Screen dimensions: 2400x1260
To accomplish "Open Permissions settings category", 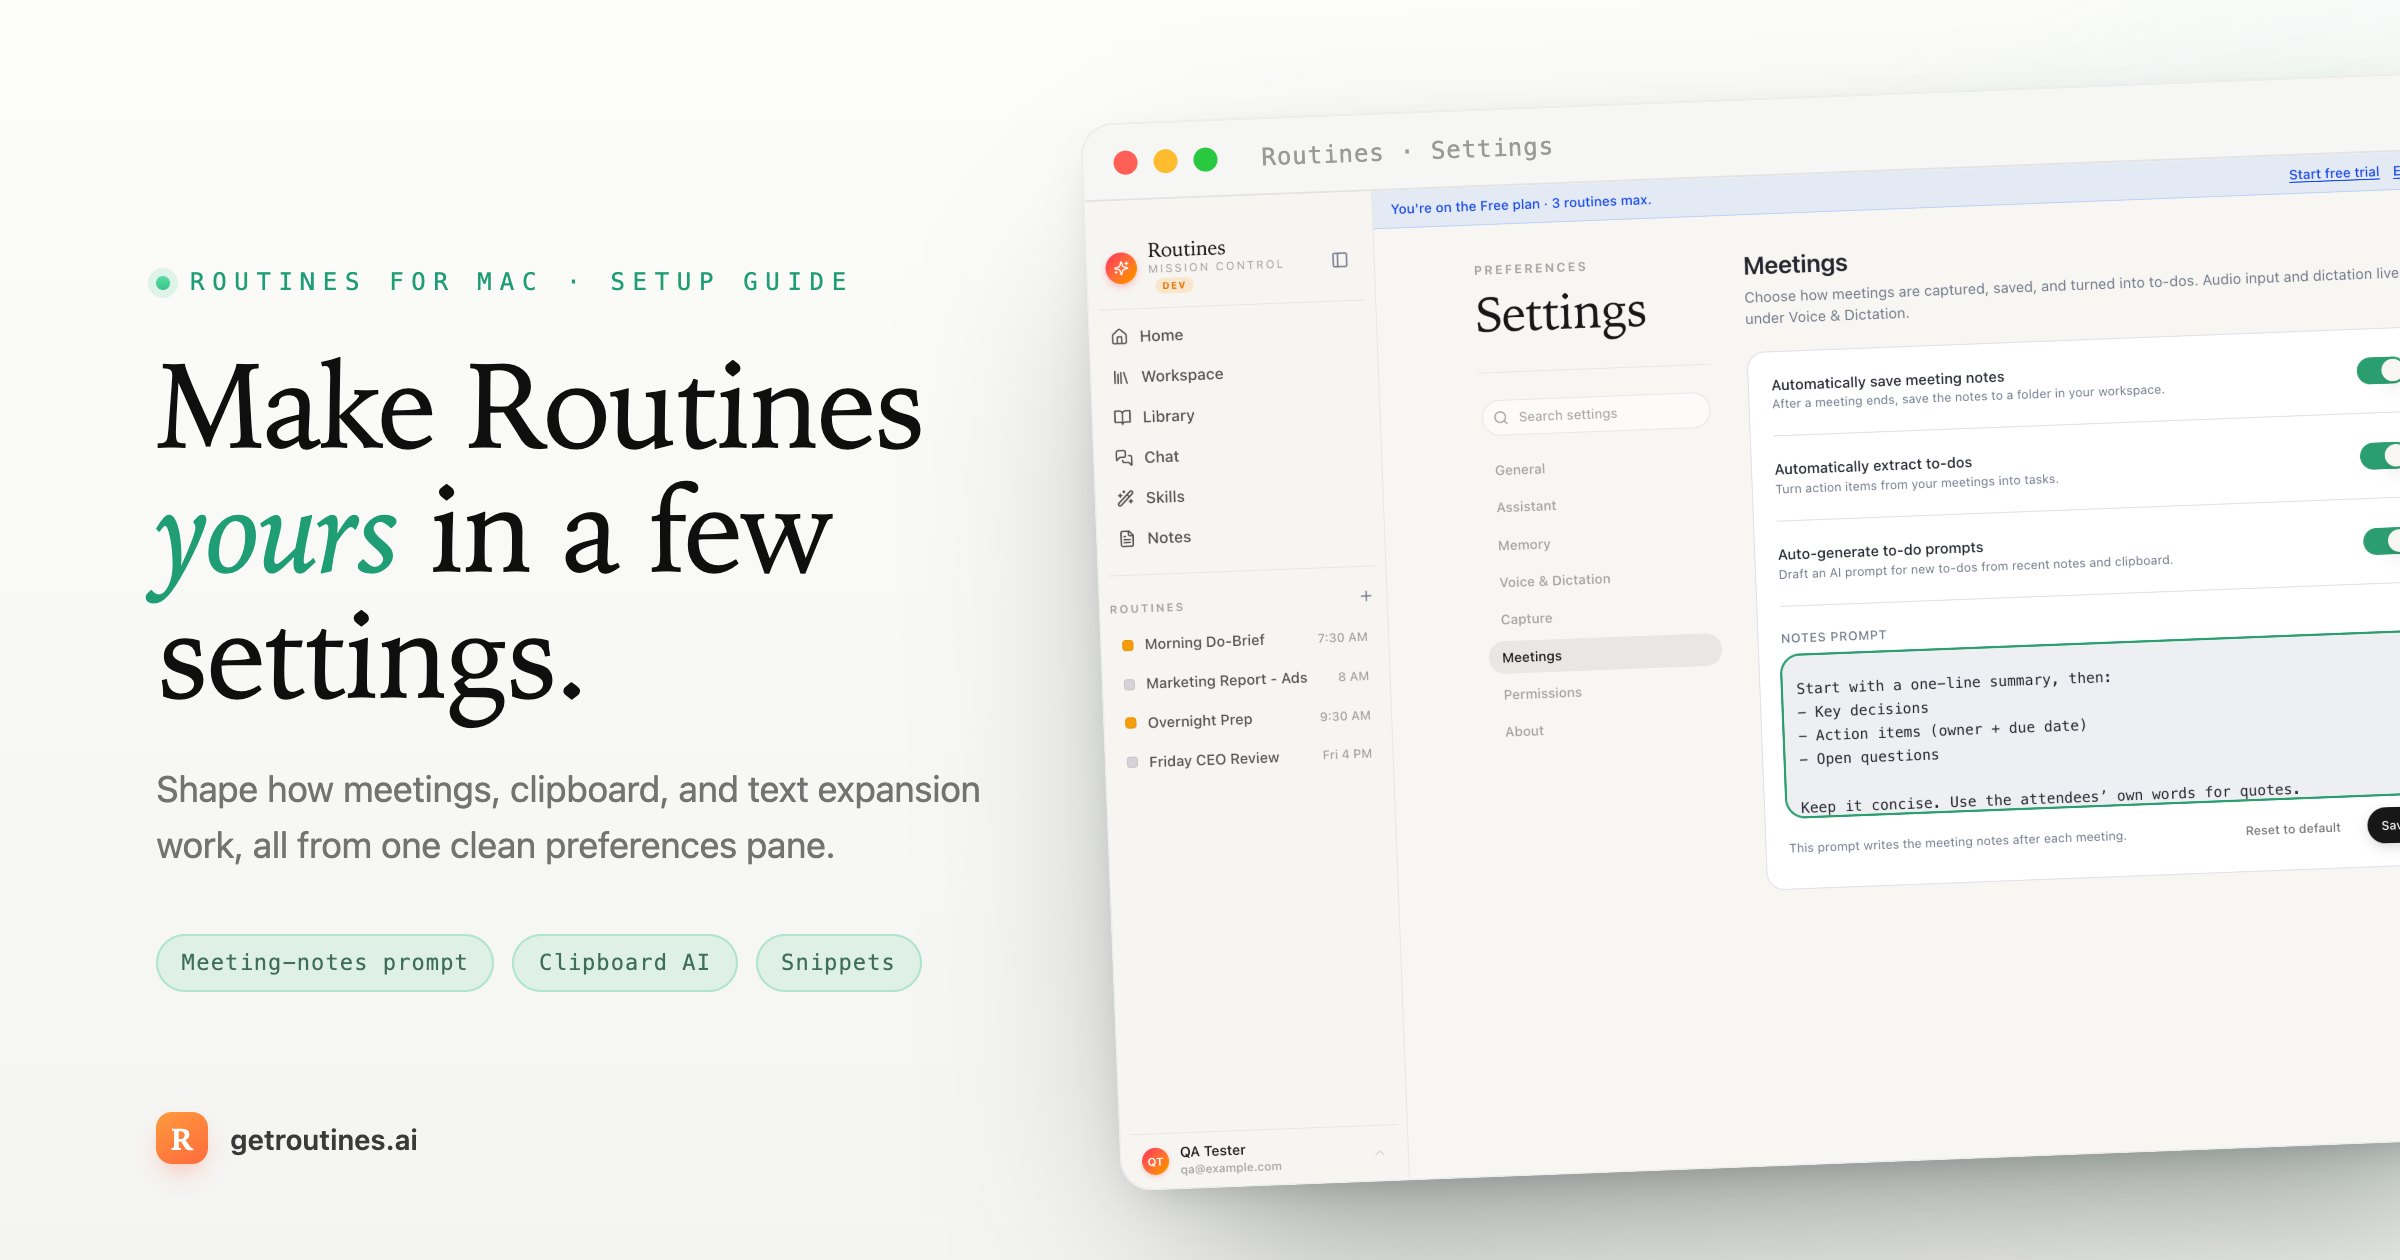I will [x=1543, y=693].
